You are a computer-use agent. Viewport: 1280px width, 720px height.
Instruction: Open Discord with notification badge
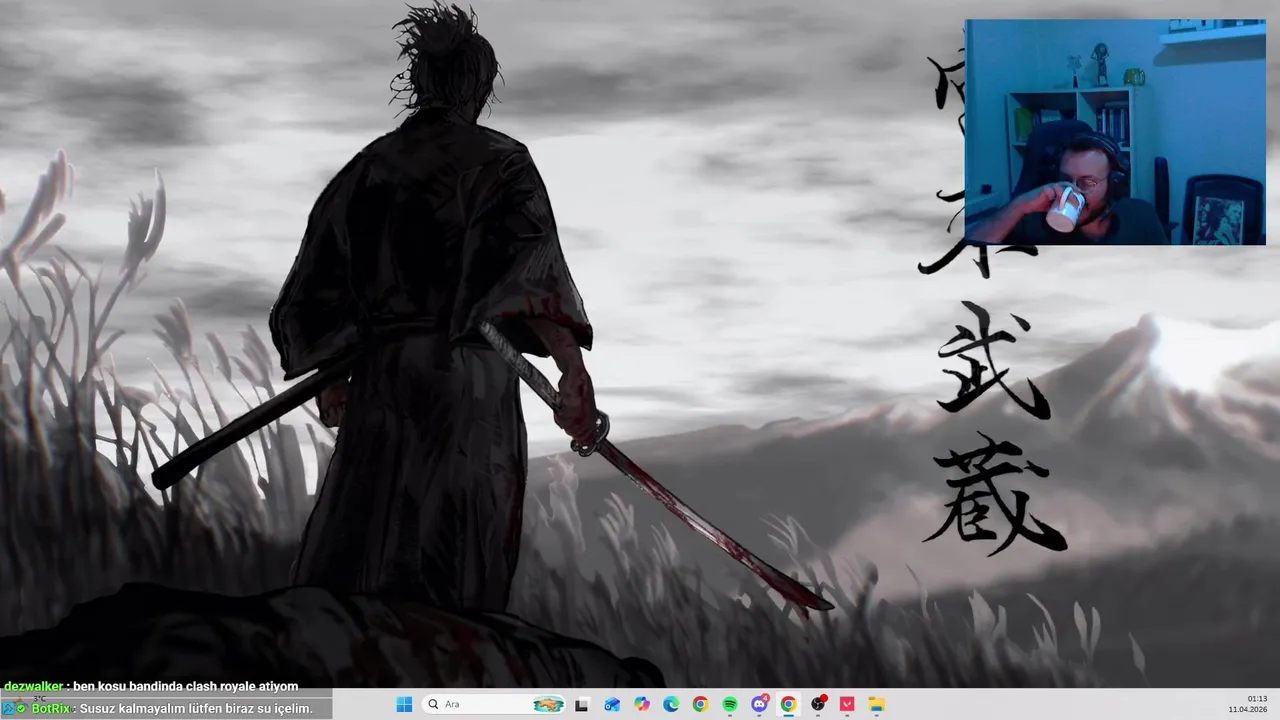point(759,704)
